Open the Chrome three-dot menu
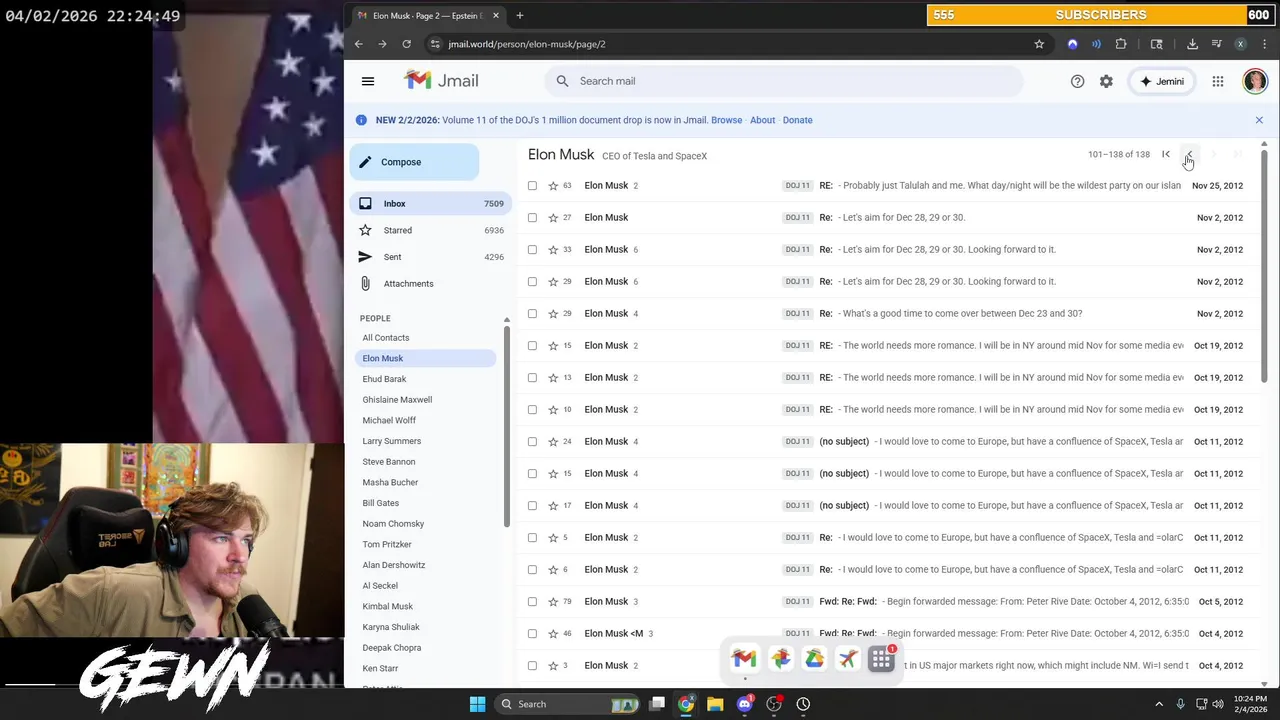Screen dimensions: 1280x720 pyautogui.click(x=1265, y=44)
